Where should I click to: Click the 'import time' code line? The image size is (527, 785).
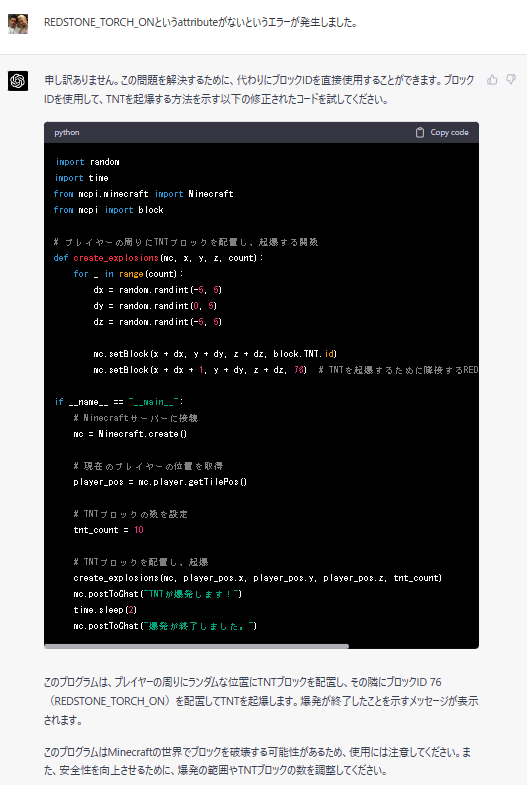point(82,178)
